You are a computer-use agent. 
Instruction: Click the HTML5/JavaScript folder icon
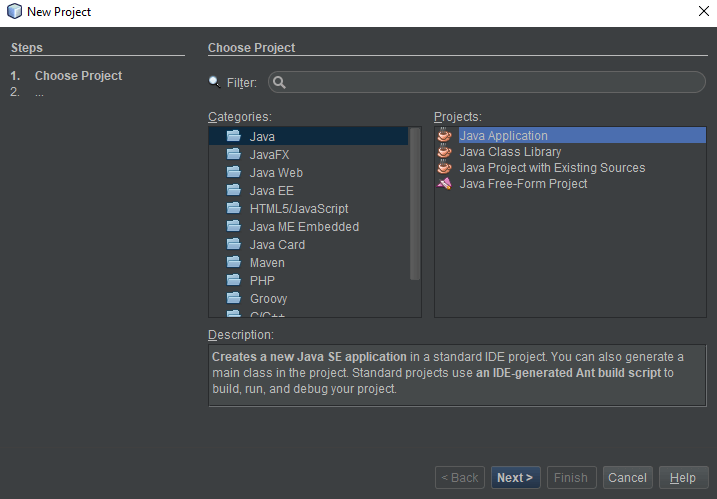[x=234, y=208]
